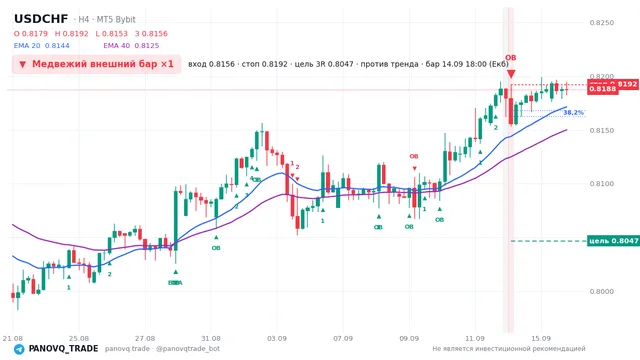Click the 38,2% retracement label
Screen dimensions: 640x360
pos(573,112)
